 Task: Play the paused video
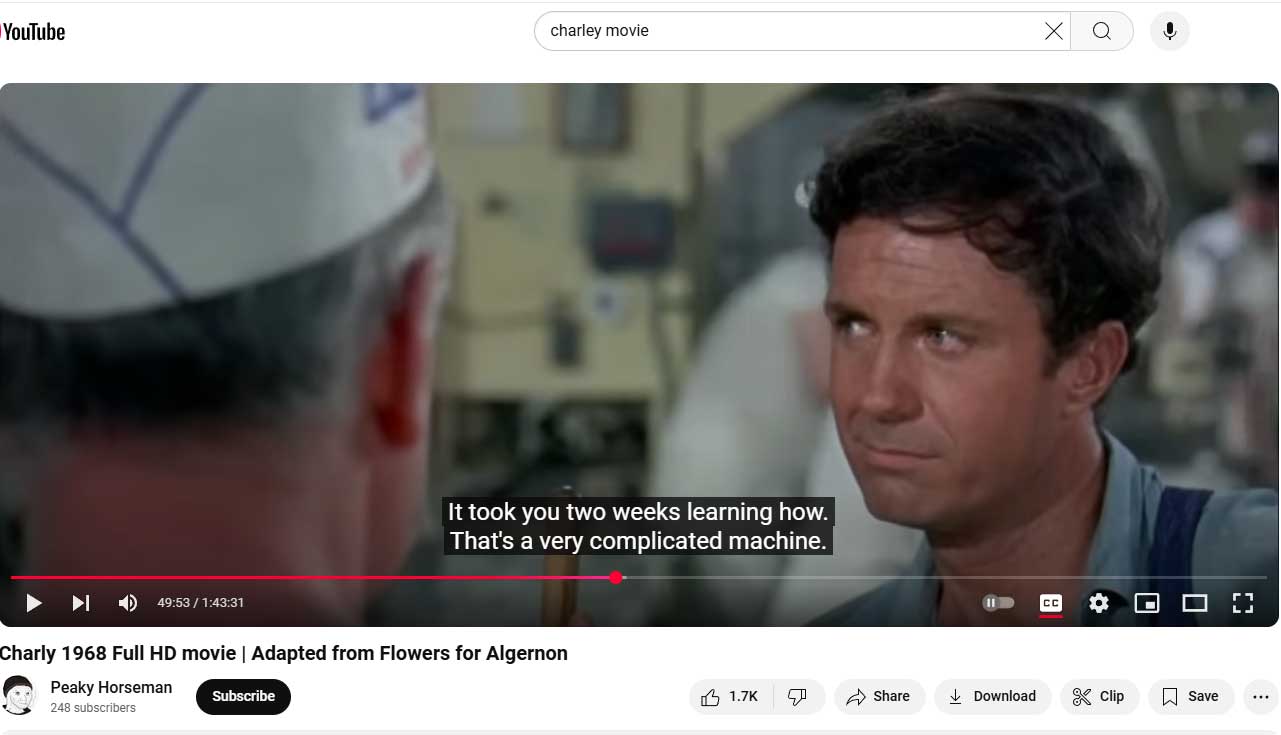33,602
